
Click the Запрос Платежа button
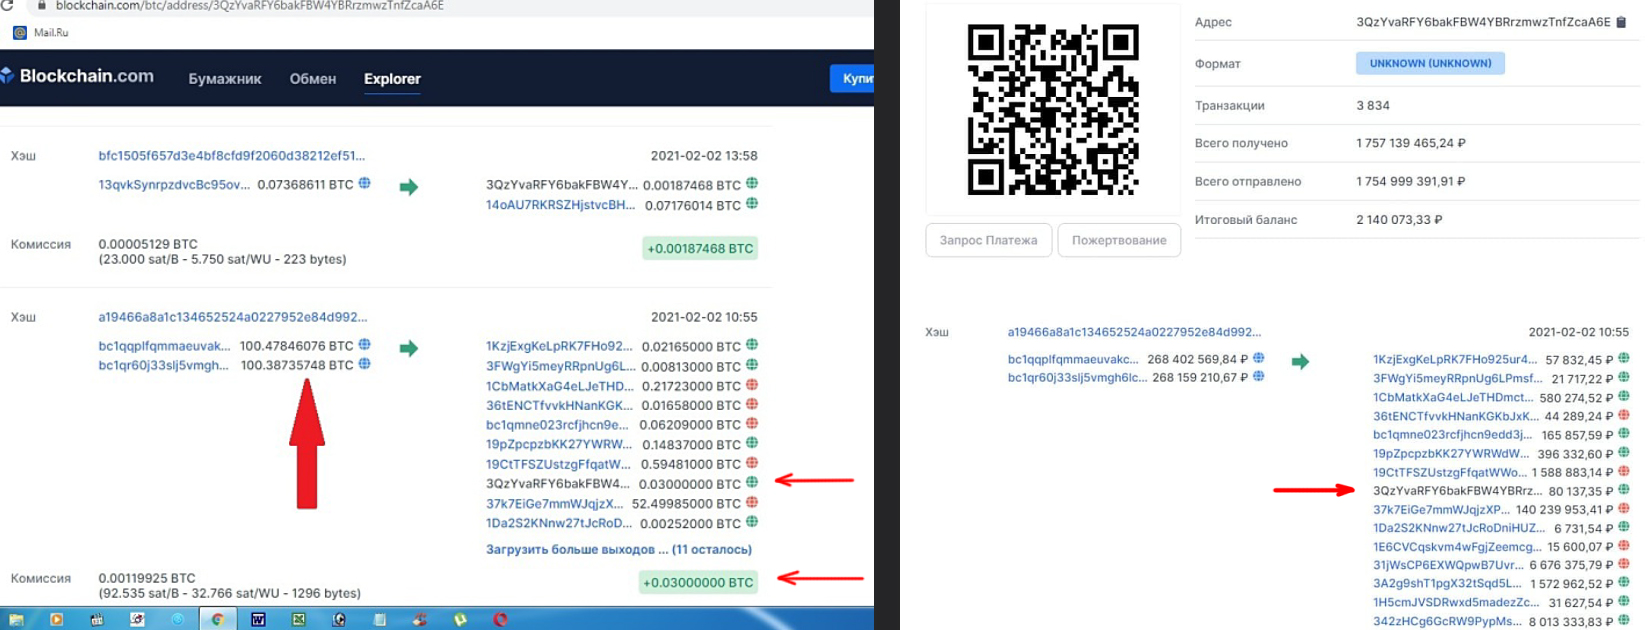click(988, 240)
